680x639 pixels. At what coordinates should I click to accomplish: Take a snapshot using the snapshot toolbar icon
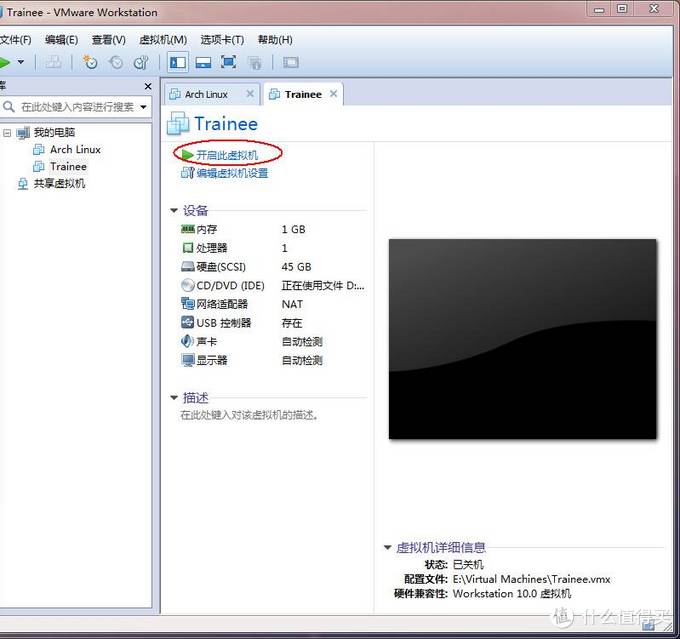tap(90, 62)
